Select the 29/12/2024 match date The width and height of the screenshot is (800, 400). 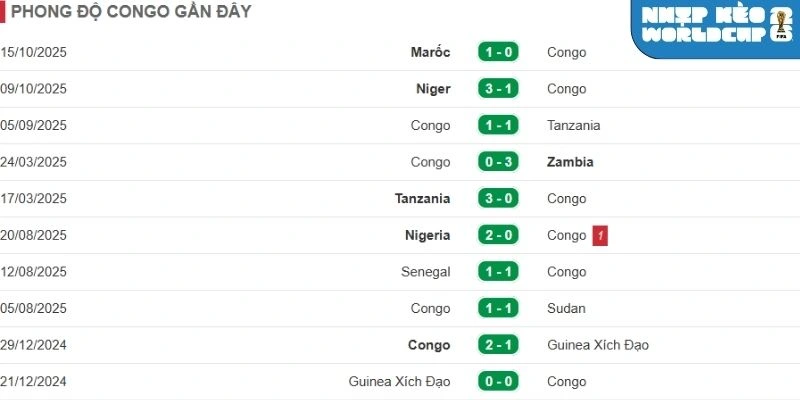[x=33, y=346]
